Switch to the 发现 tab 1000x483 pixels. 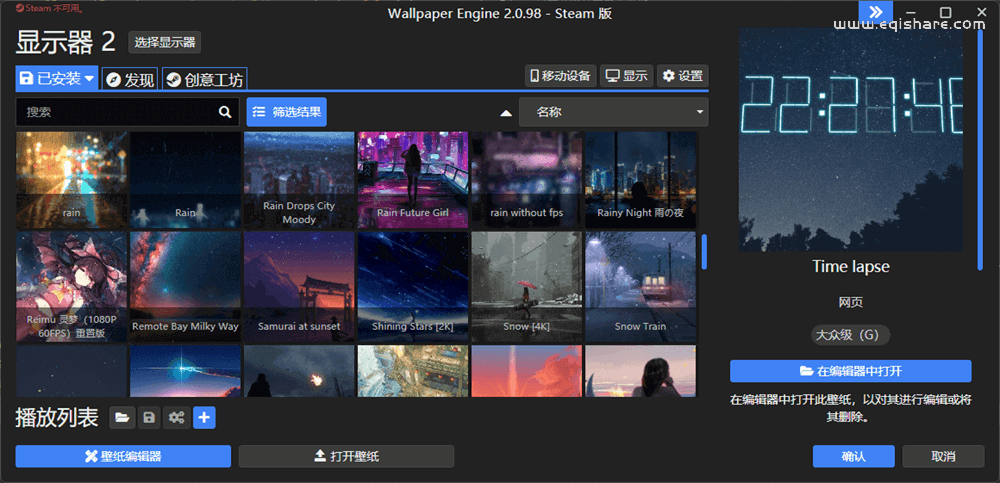[x=130, y=79]
